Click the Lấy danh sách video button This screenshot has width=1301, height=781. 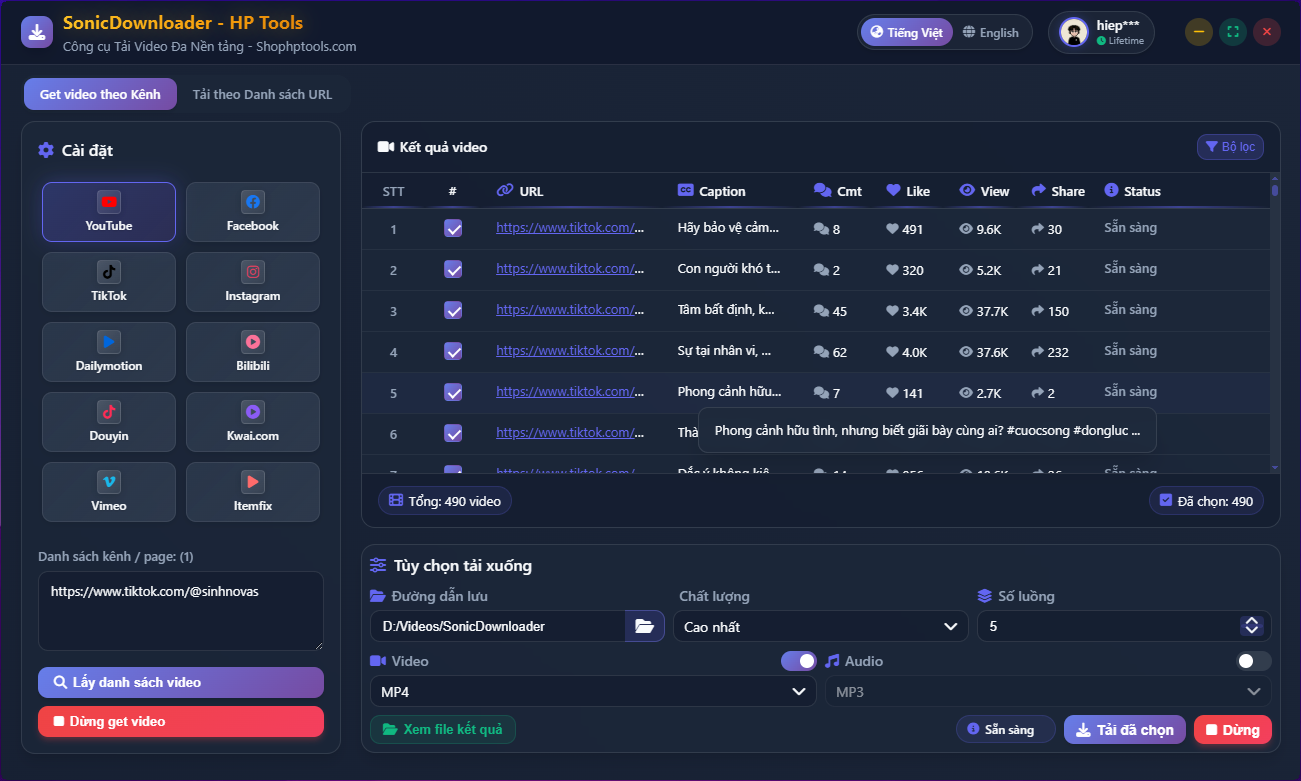pos(181,682)
